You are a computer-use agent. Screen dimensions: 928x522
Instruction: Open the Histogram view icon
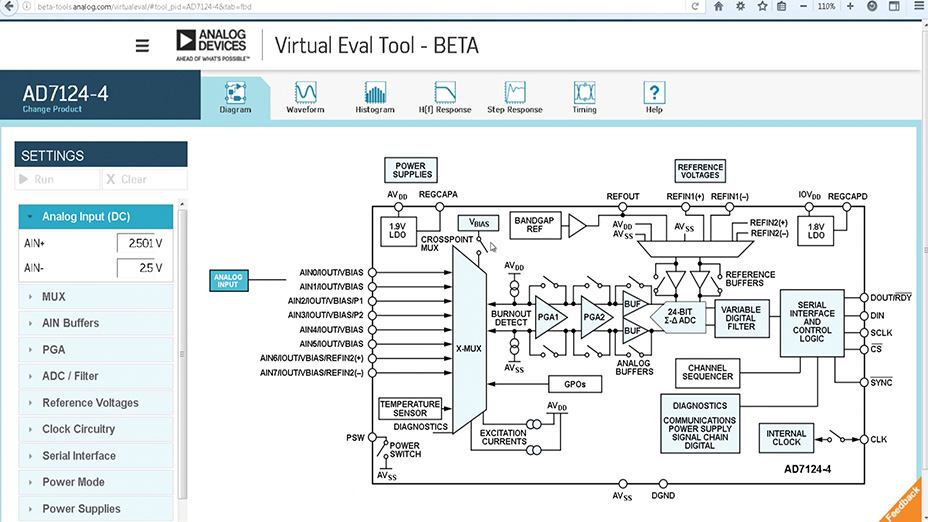pyautogui.click(x=375, y=92)
